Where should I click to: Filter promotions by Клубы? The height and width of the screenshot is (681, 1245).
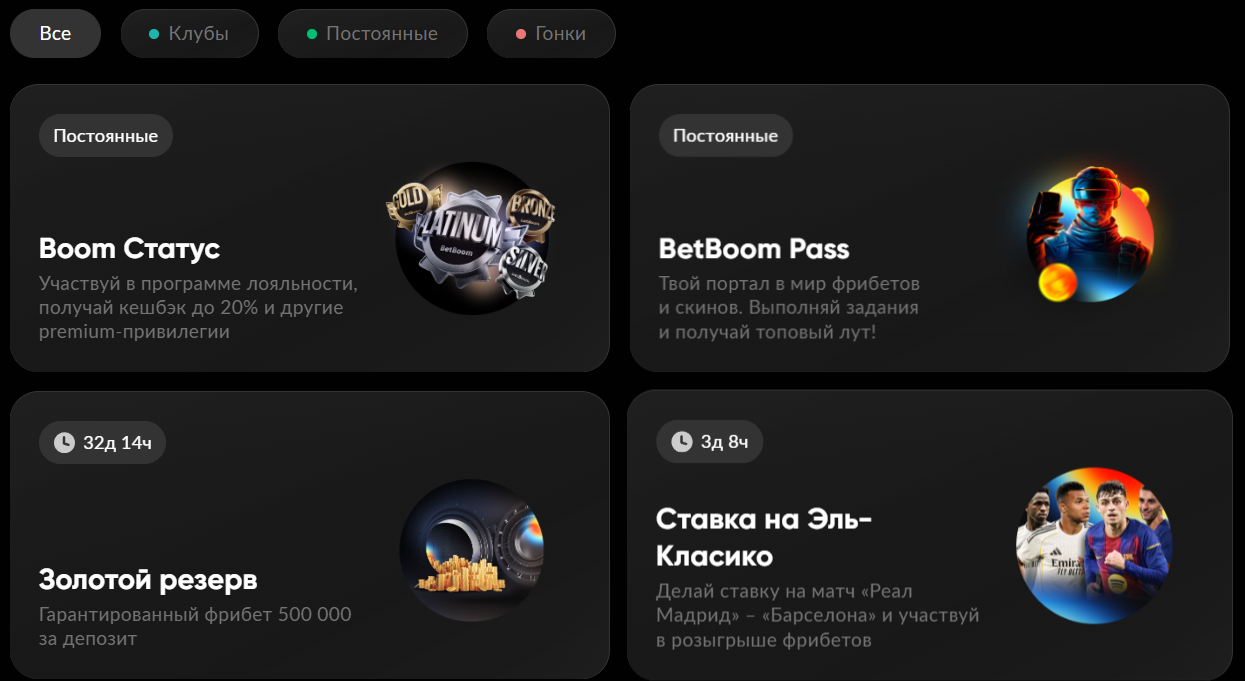click(190, 34)
